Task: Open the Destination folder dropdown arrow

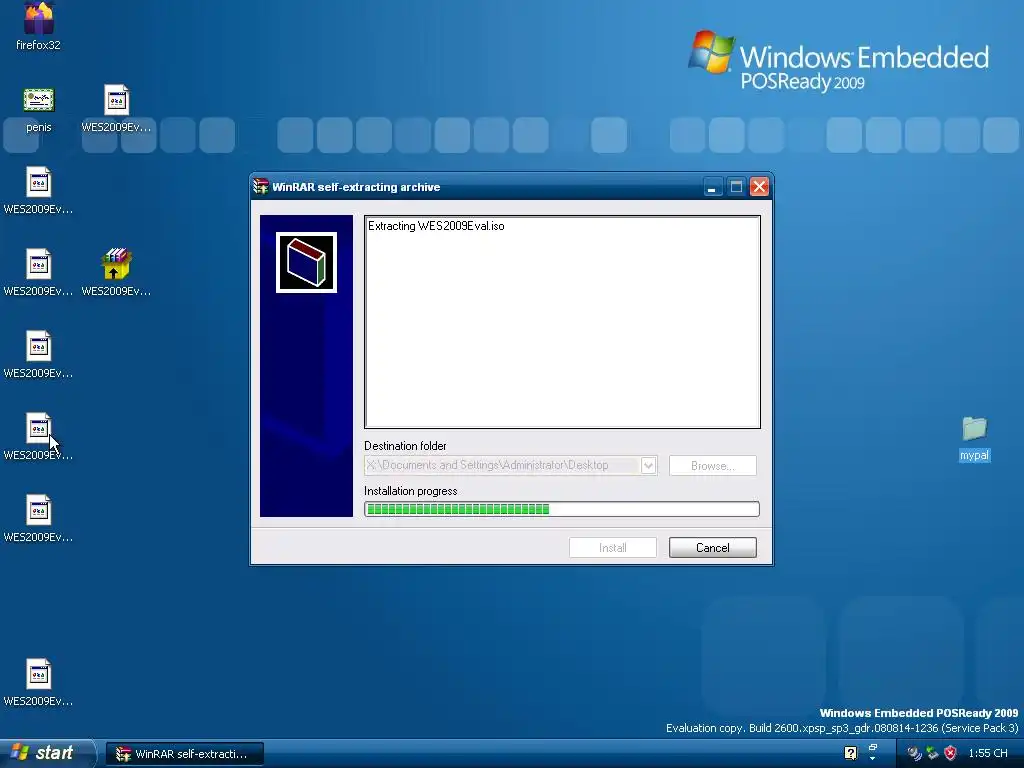Action: pos(648,466)
